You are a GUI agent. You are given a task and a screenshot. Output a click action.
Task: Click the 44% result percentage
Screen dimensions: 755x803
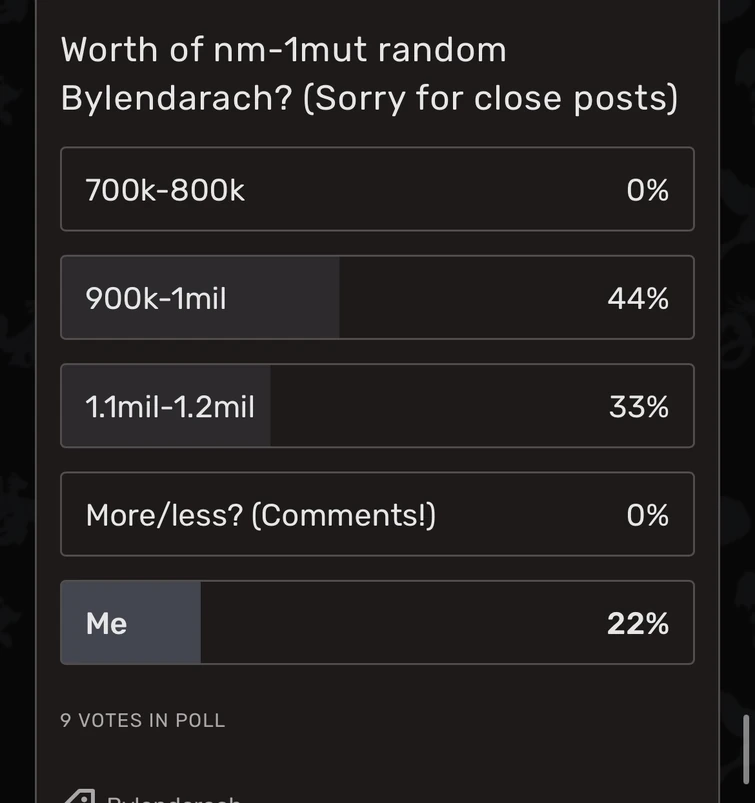click(x=637, y=298)
